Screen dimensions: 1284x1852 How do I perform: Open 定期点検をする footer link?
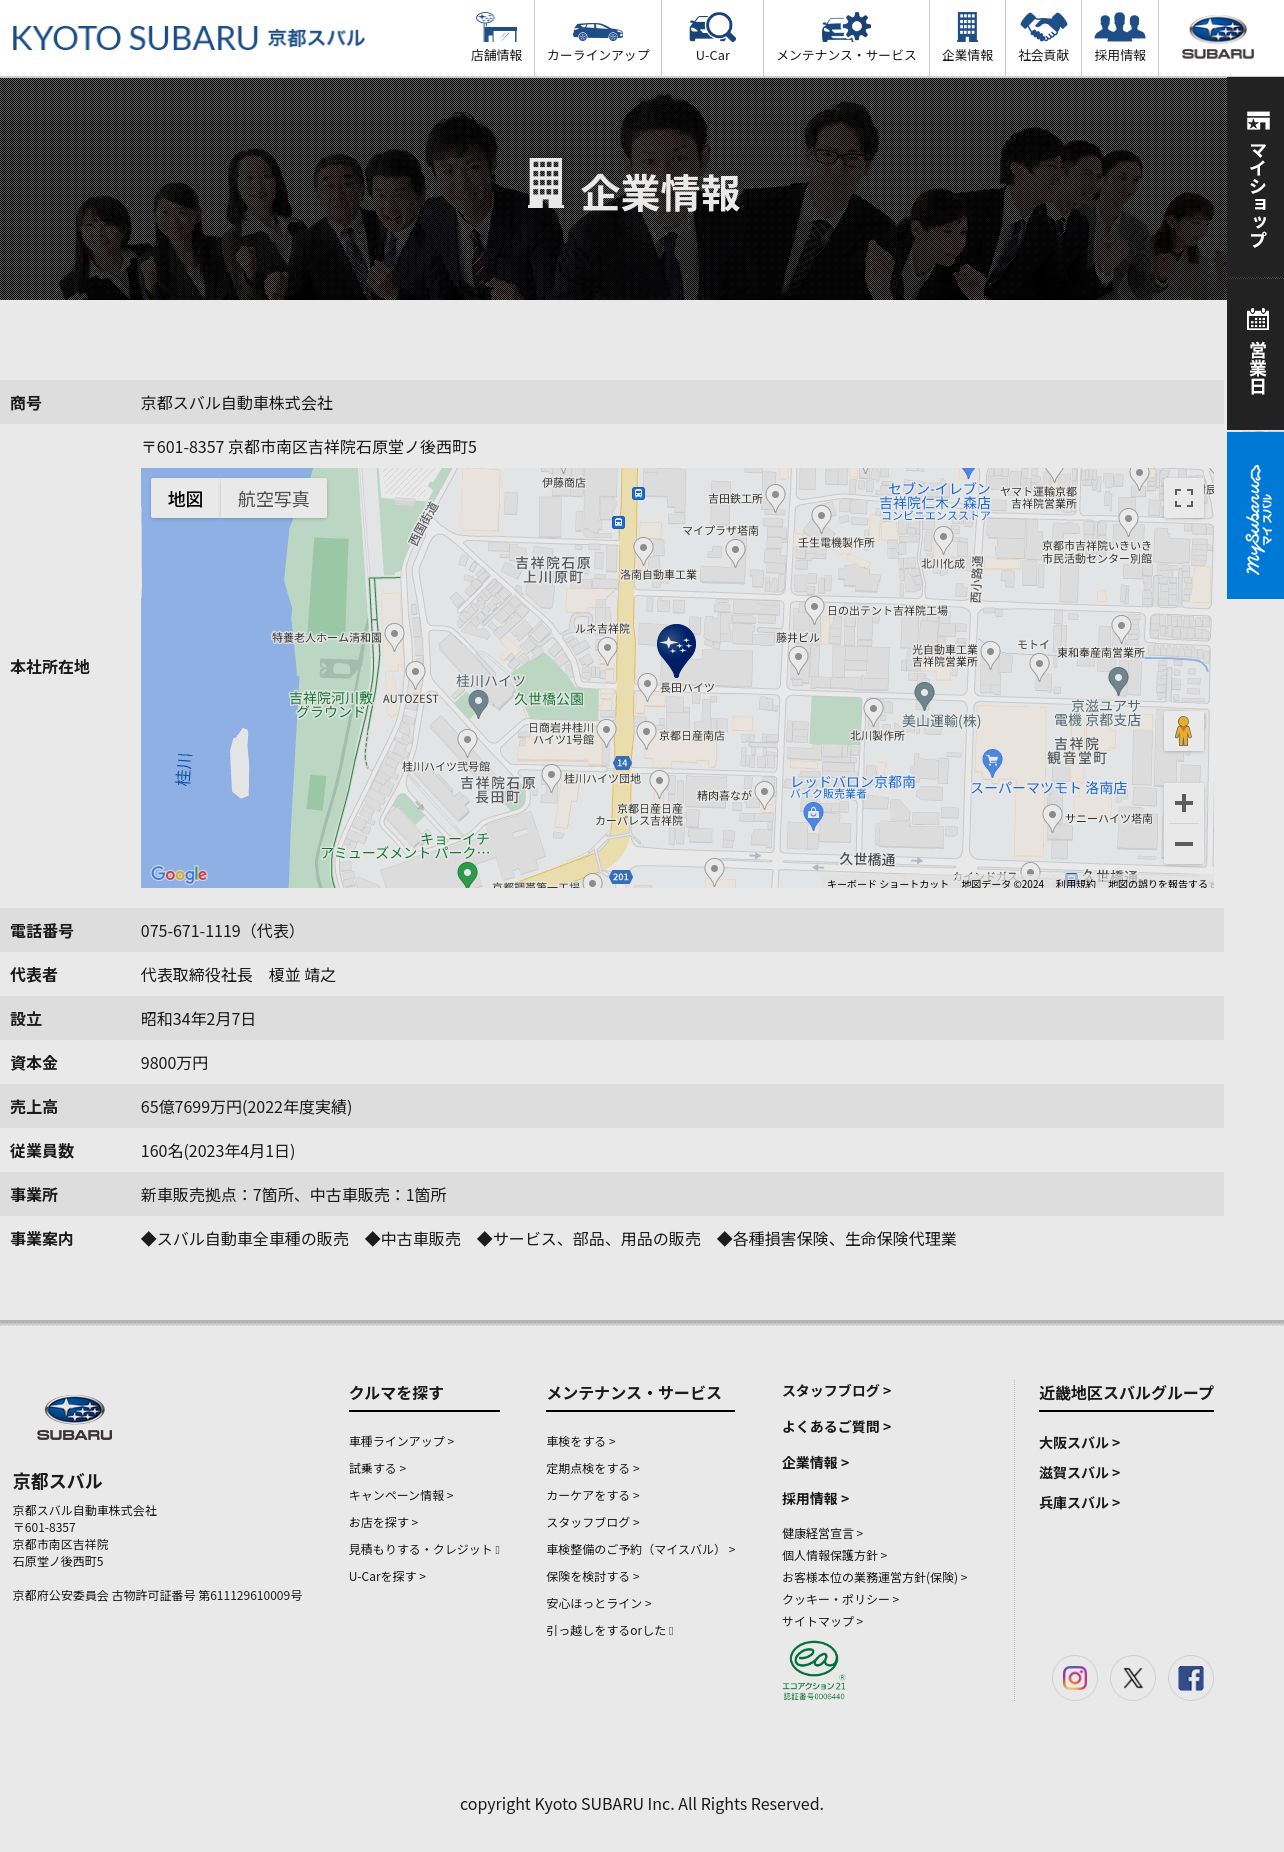(x=593, y=1468)
